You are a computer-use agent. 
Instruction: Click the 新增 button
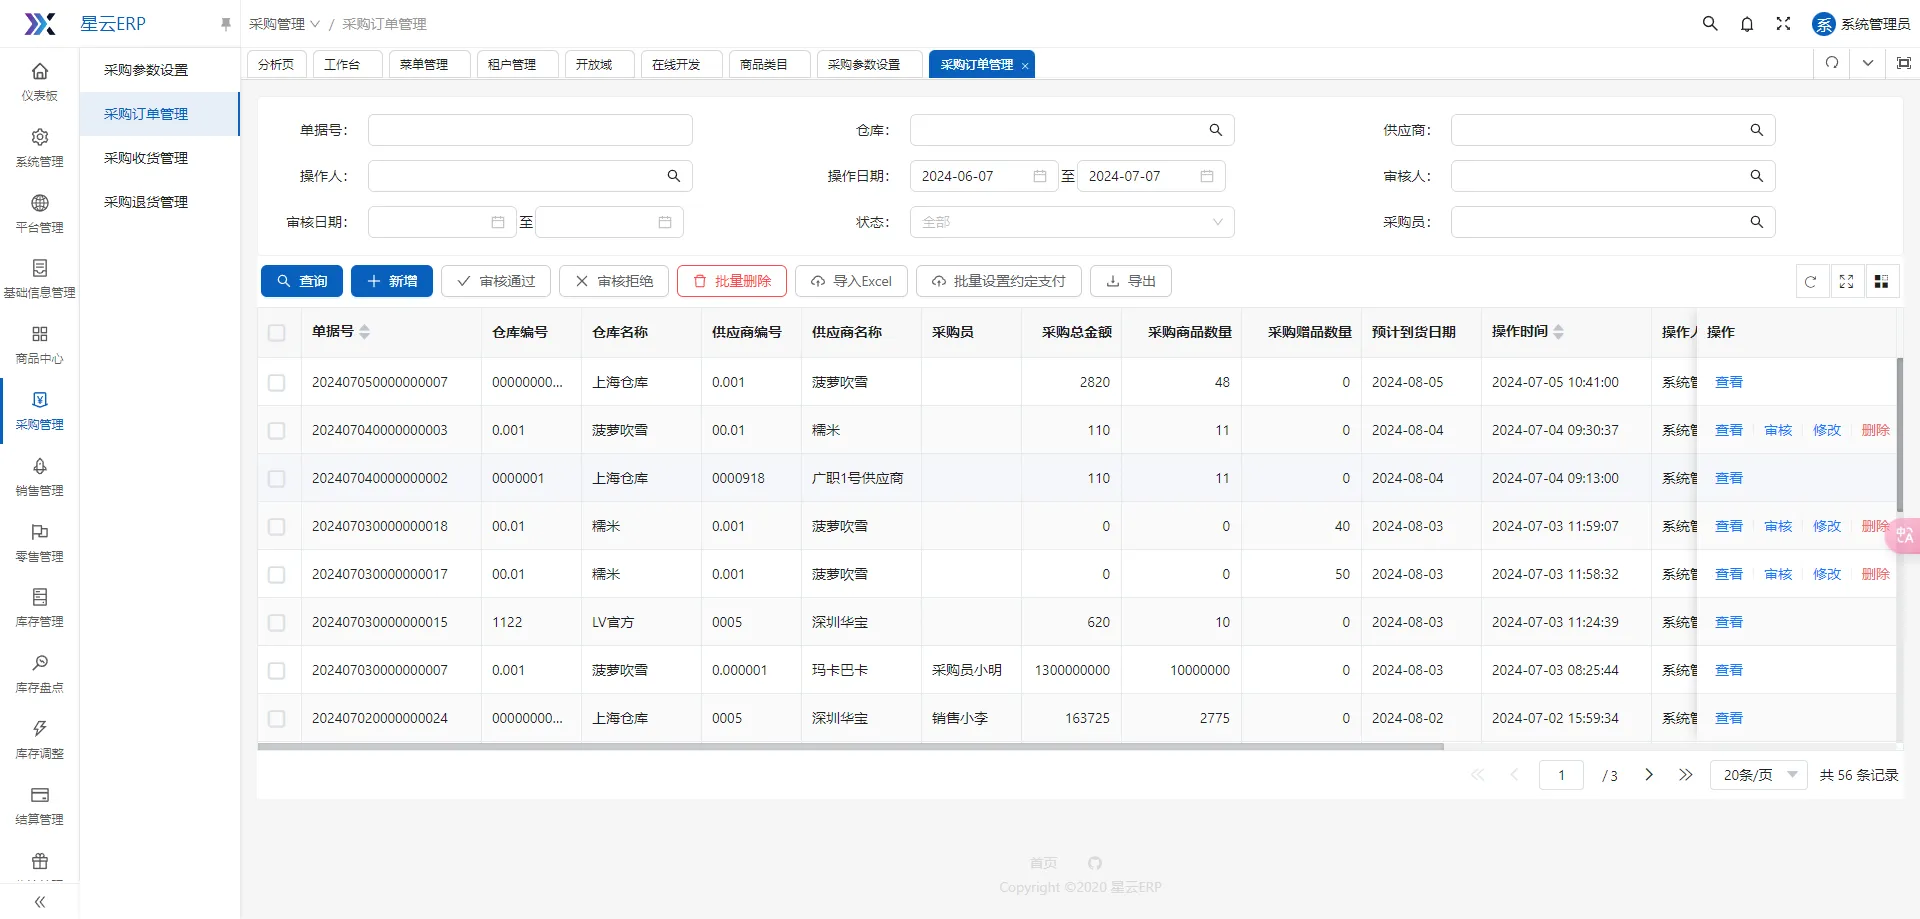click(x=392, y=281)
